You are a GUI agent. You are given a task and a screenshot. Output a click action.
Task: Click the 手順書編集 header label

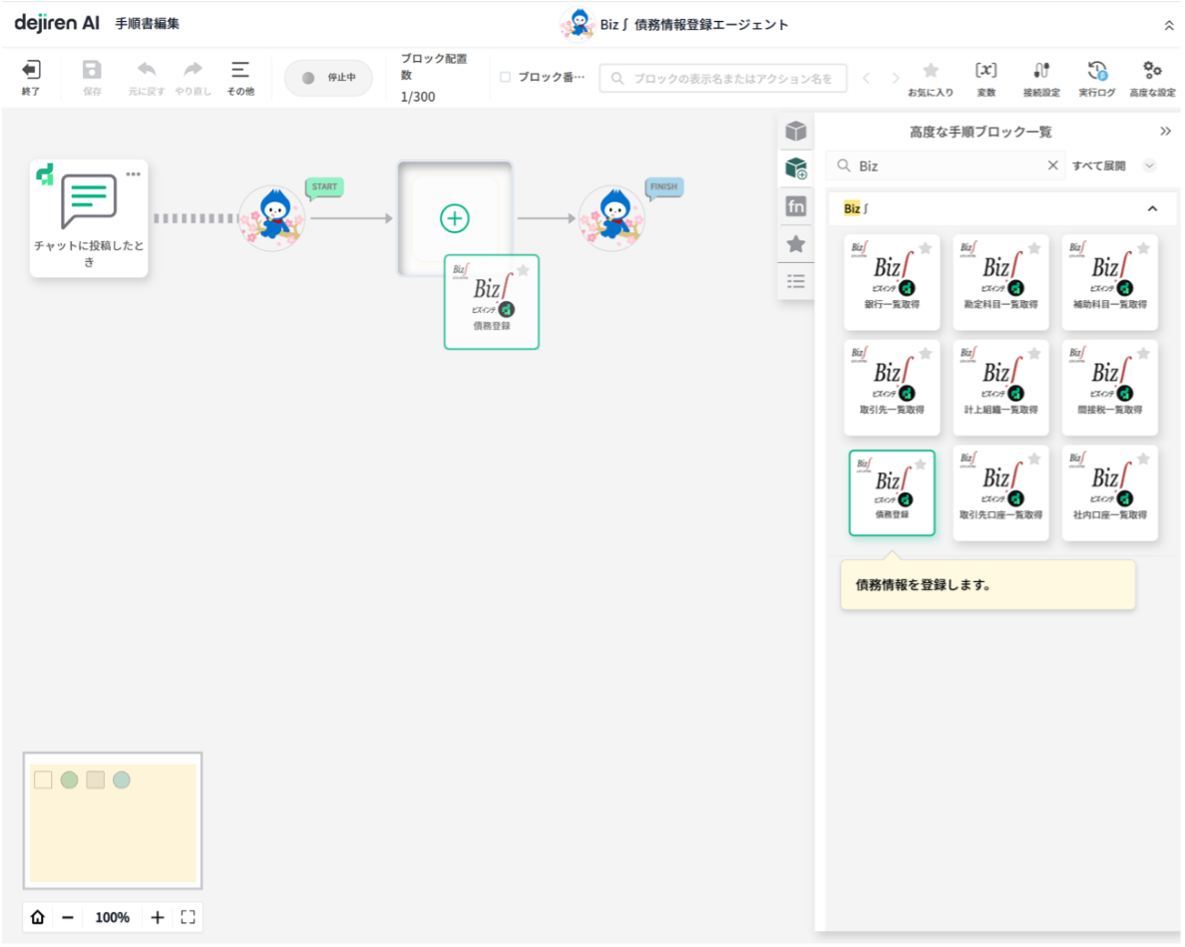pyautogui.click(x=147, y=23)
